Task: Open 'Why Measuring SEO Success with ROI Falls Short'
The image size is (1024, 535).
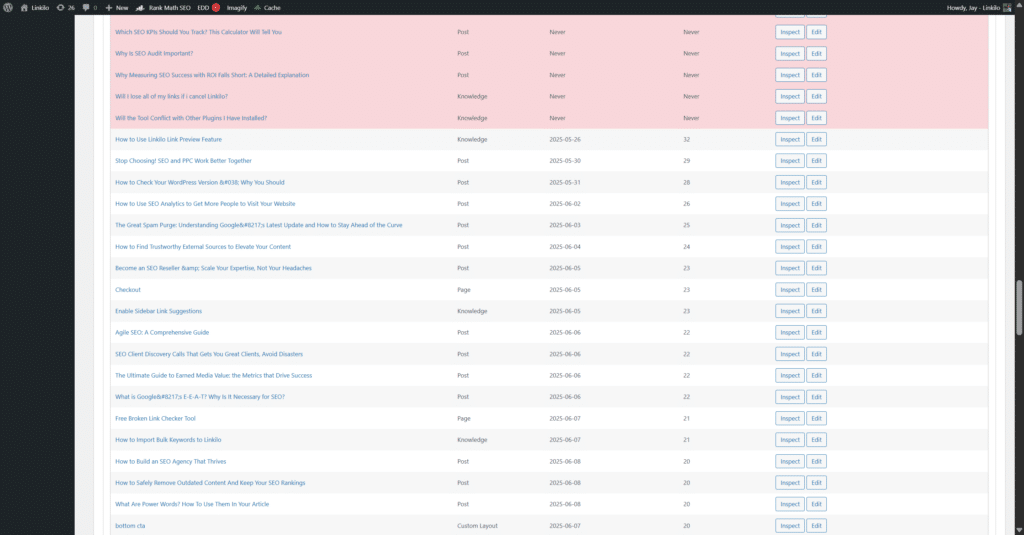Action: click(212, 75)
